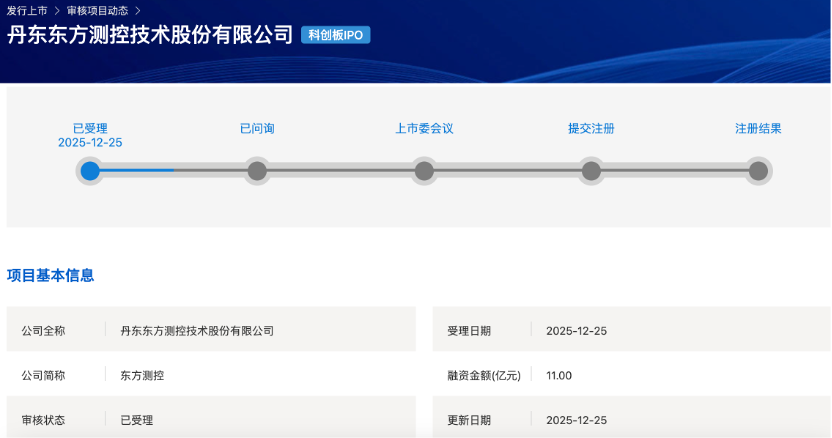
Task: Click the 项目基本信息 section heading
Action: click(x=50, y=275)
